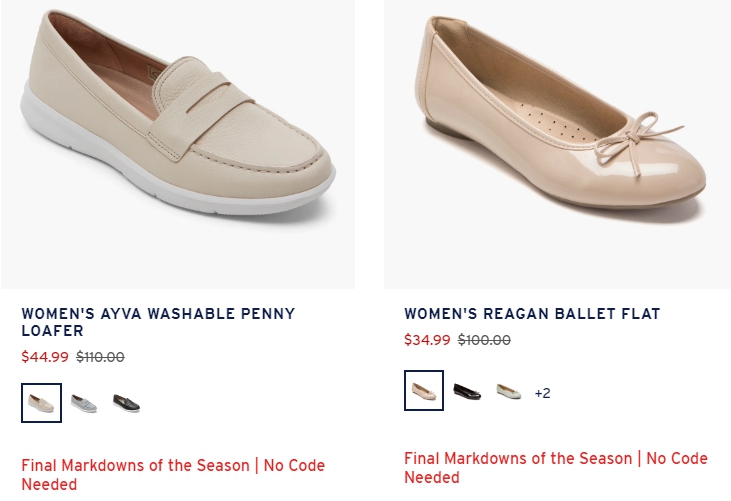The height and width of the screenshot is (501, 731).
Task: Select the nude Reagan ballet flat swatch
Action: tap(424, 391)
